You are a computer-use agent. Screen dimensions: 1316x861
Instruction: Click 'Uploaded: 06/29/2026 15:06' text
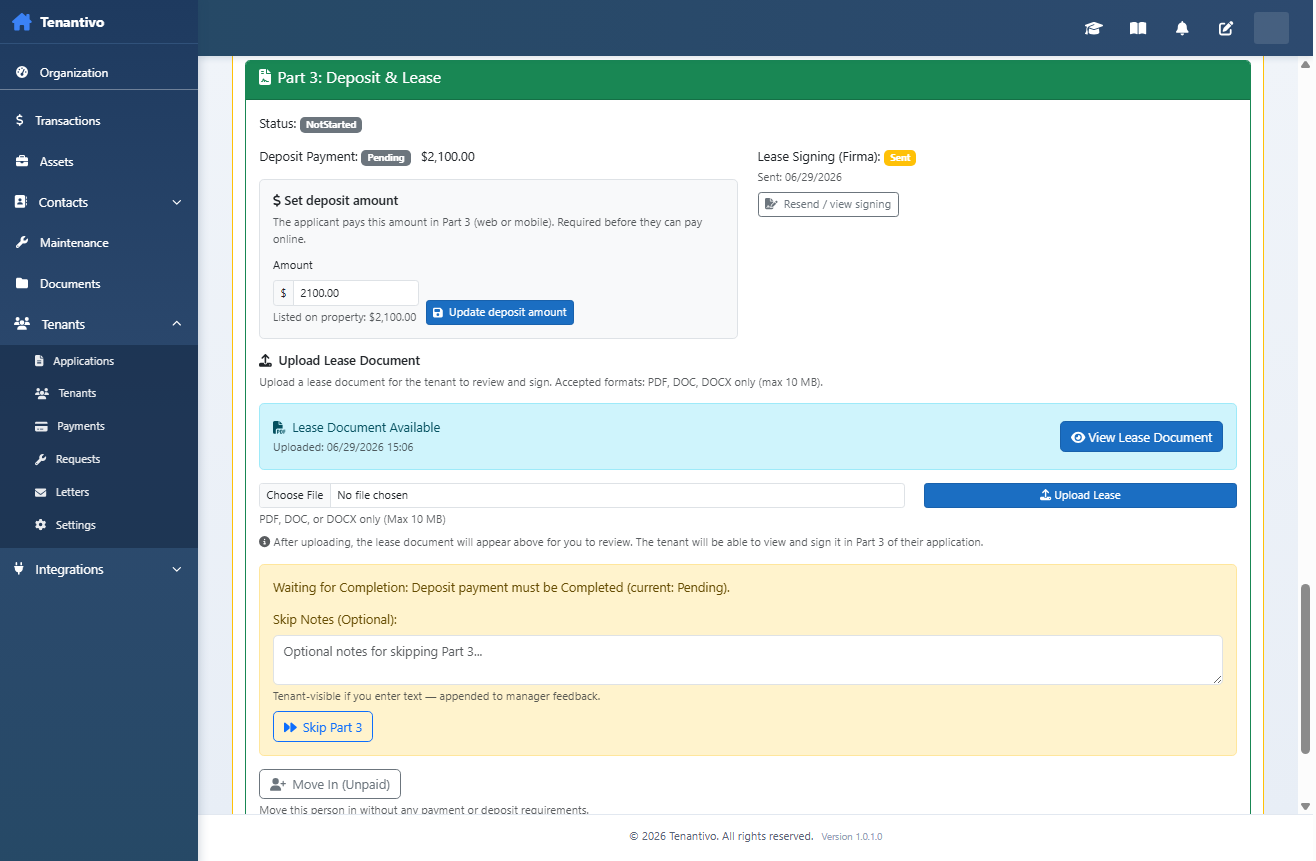pos(343,447)
